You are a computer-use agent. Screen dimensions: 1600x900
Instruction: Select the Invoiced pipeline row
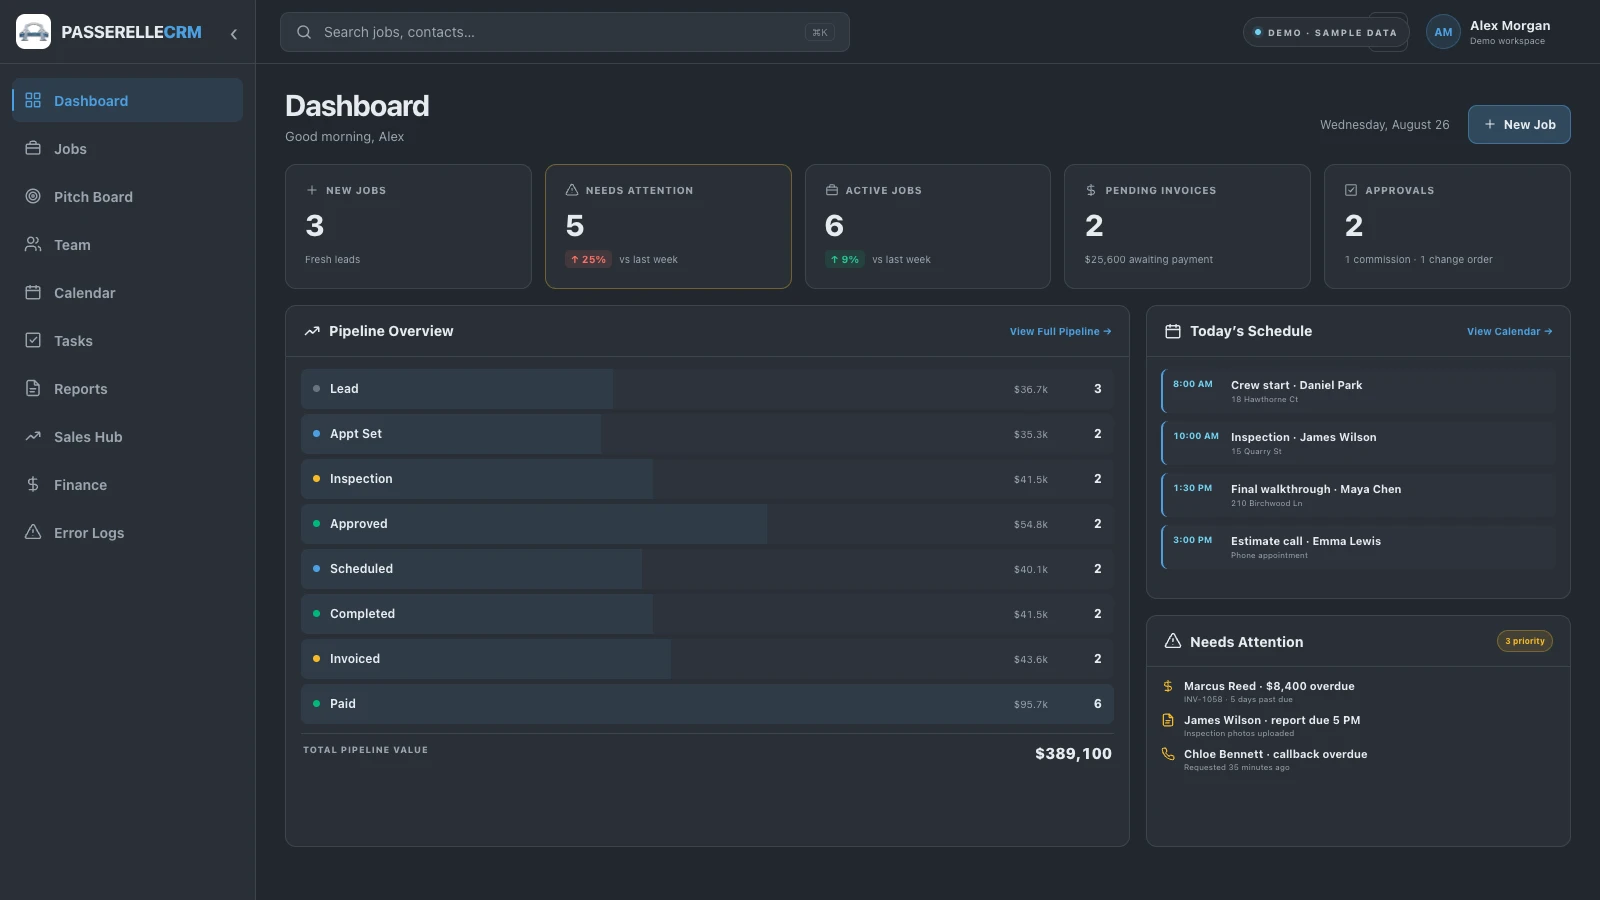point(707,659)
